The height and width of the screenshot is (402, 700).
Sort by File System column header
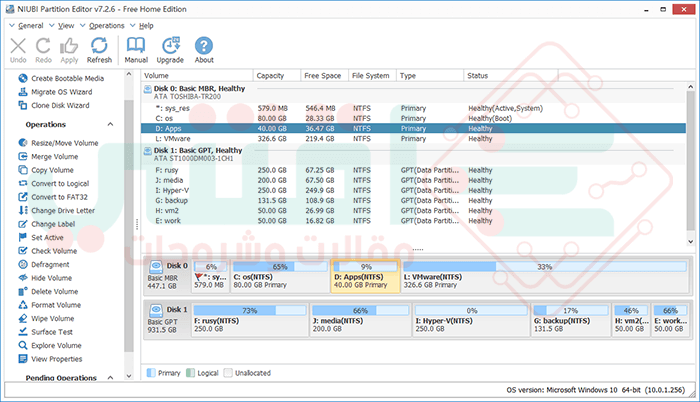(372, 75)
